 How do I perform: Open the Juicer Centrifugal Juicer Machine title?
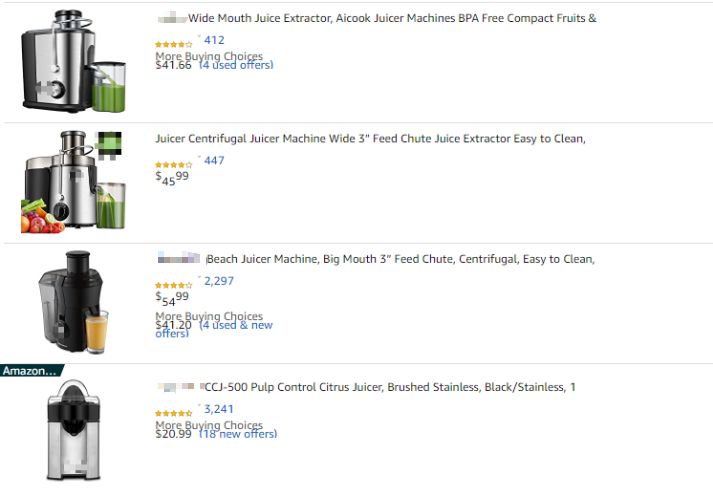pyautogui.click(x=370, y=139)
